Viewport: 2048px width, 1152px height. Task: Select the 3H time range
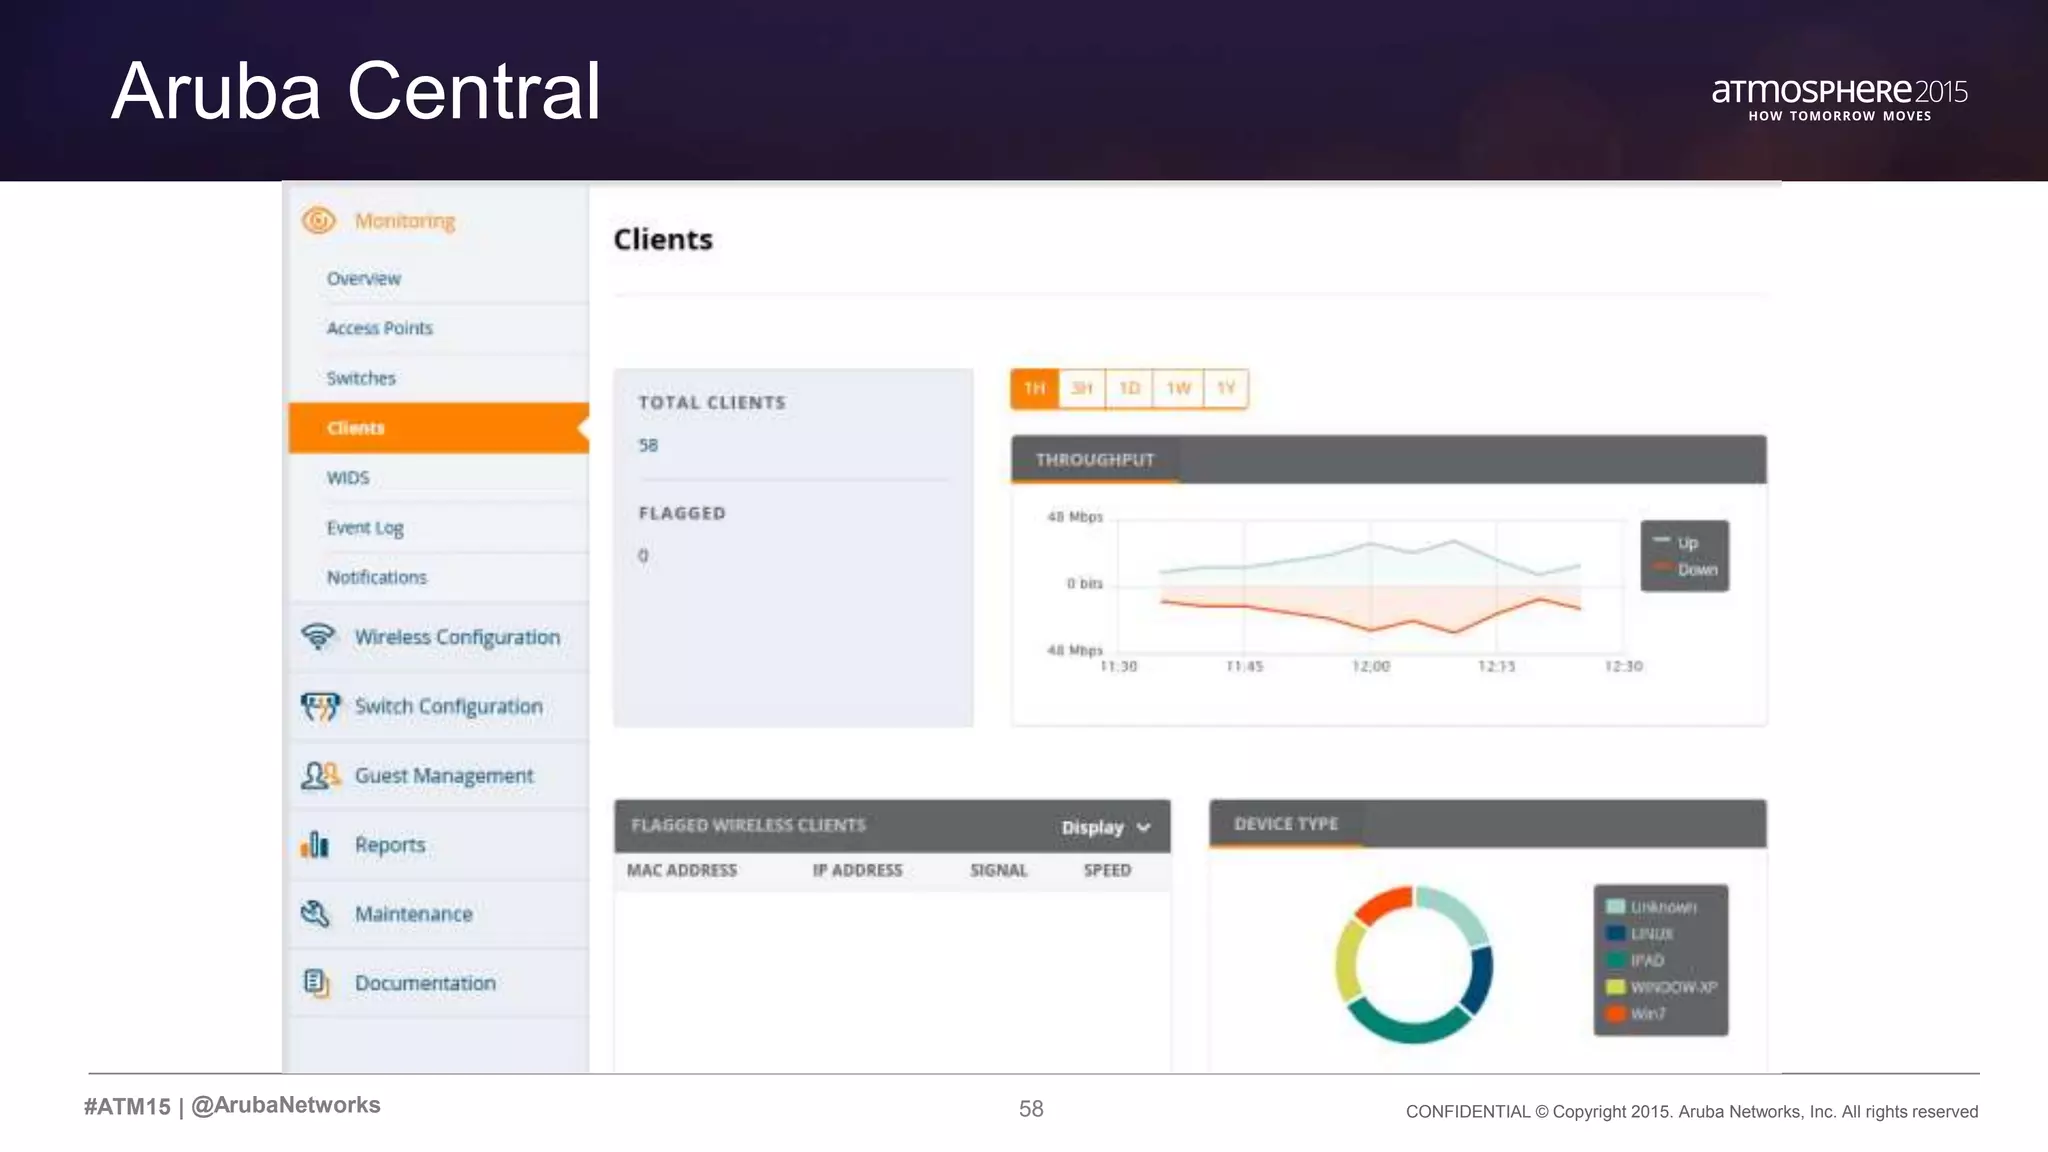pos(1082,388)
